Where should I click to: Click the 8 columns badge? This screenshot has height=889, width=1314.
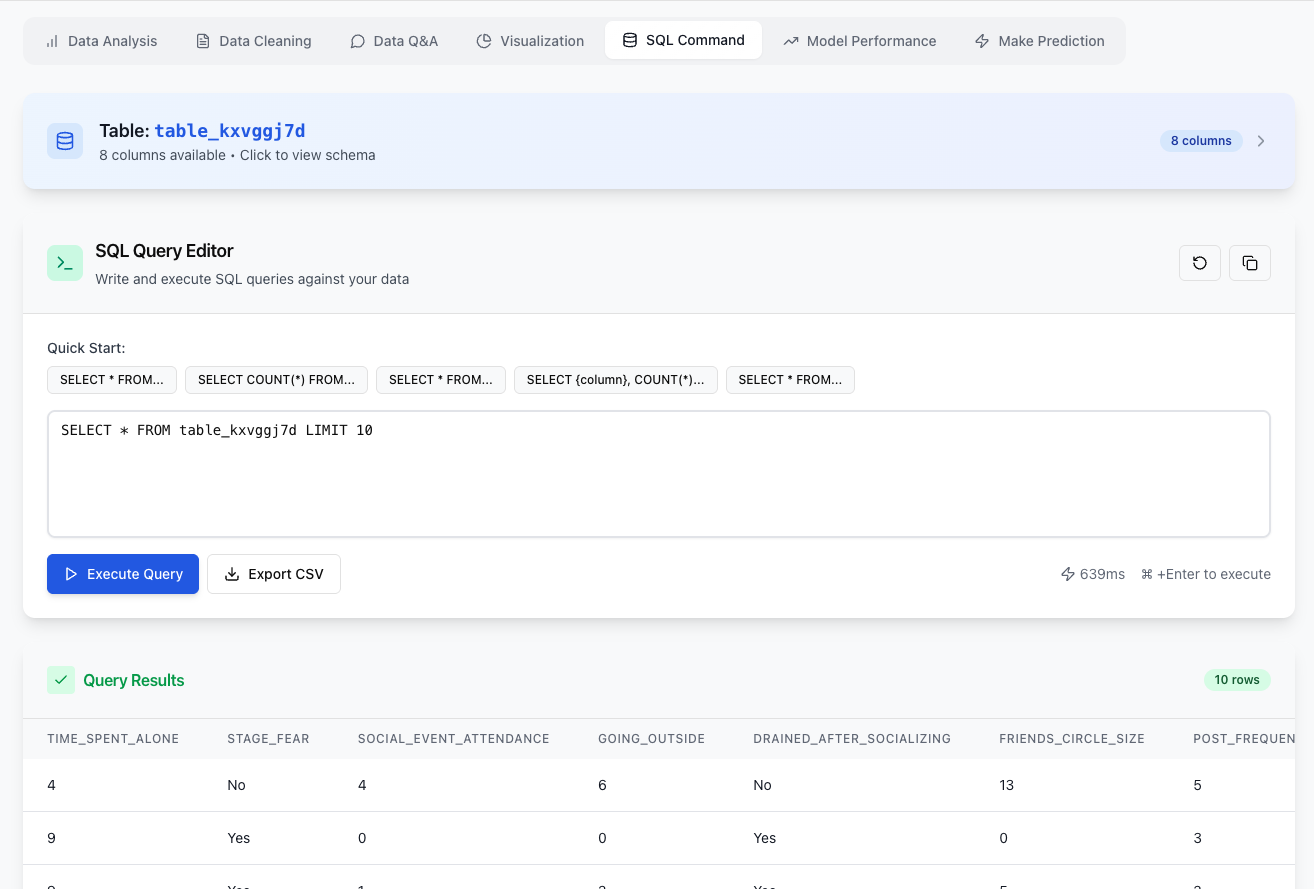(x=1201, y=141)
